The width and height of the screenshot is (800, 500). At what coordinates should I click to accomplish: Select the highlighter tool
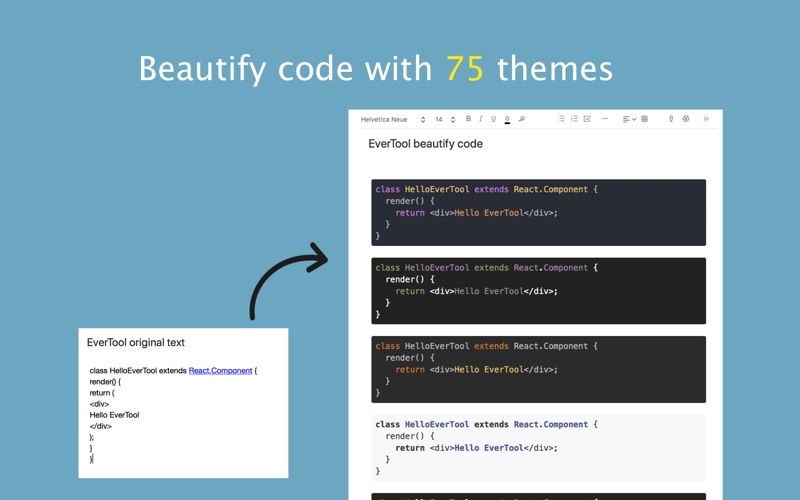pyautogui.click(x=521, y=119)
